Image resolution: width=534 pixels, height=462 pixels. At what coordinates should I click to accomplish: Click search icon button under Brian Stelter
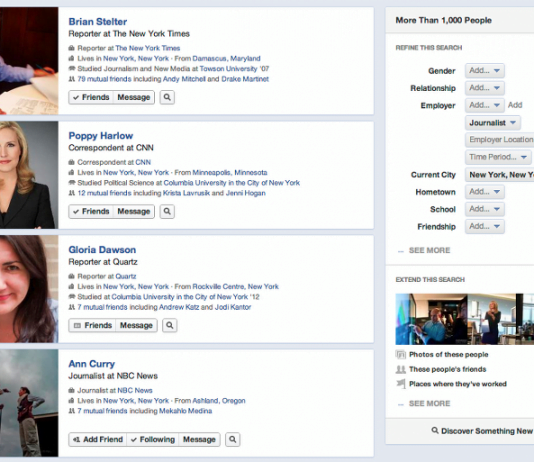167,97
